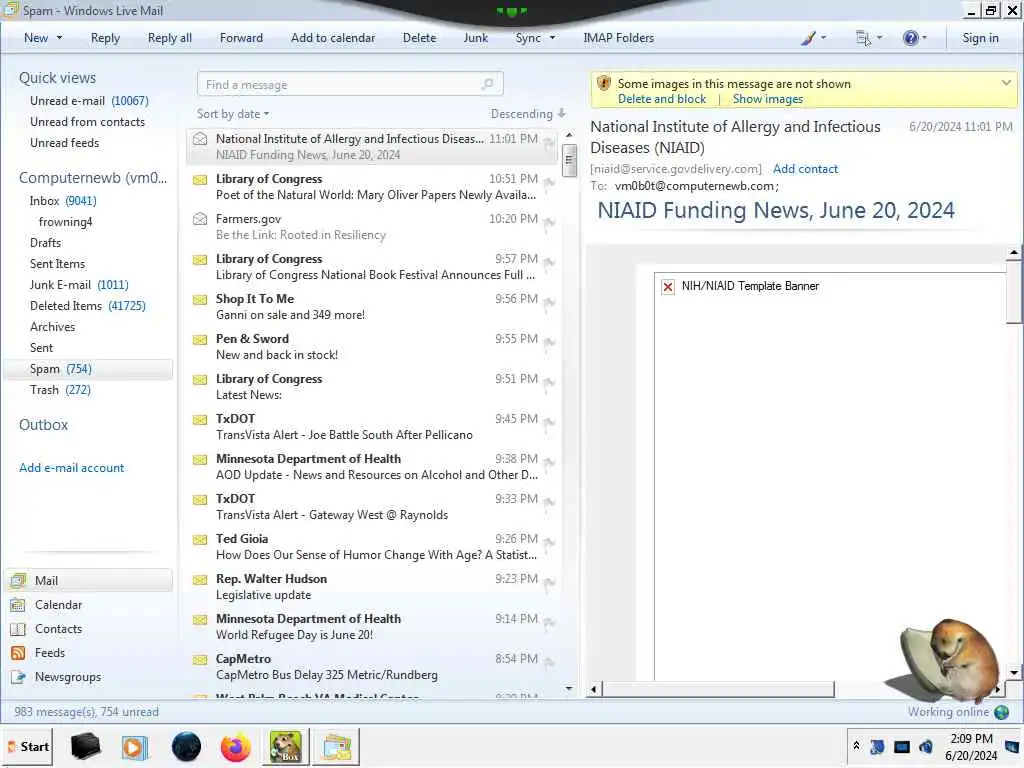Open the paintbrush icon dropdown arrow
1024x768 pixels.
(823, 38)
